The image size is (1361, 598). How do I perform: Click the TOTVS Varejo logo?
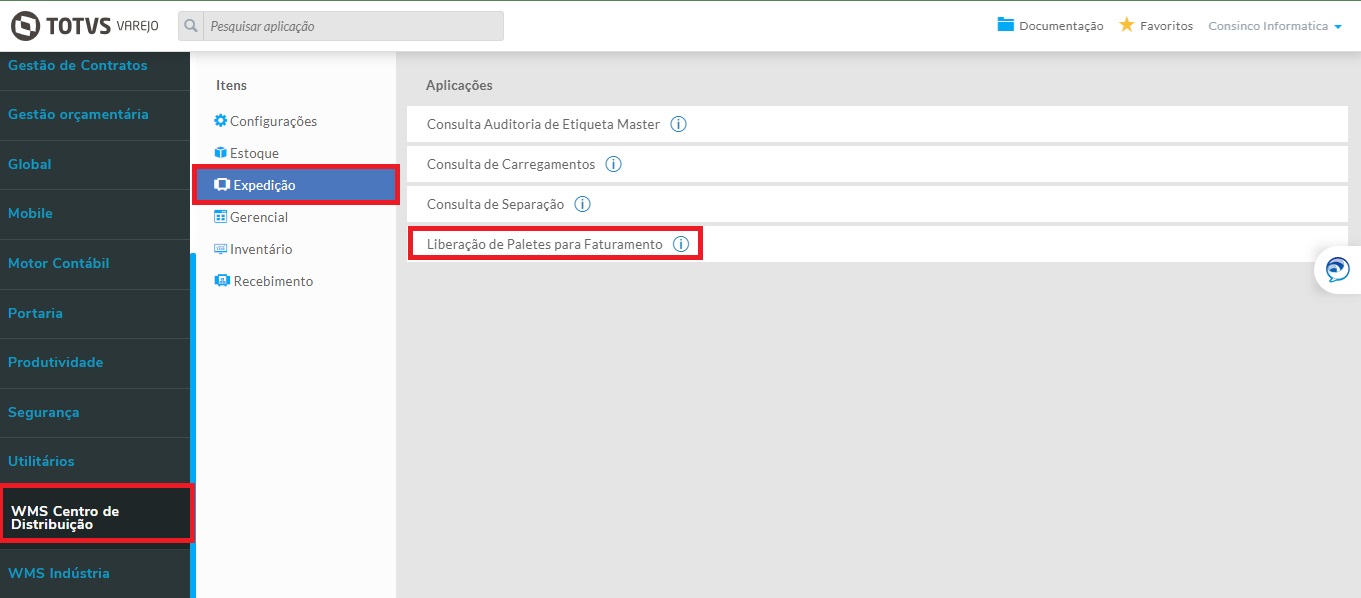84,25
